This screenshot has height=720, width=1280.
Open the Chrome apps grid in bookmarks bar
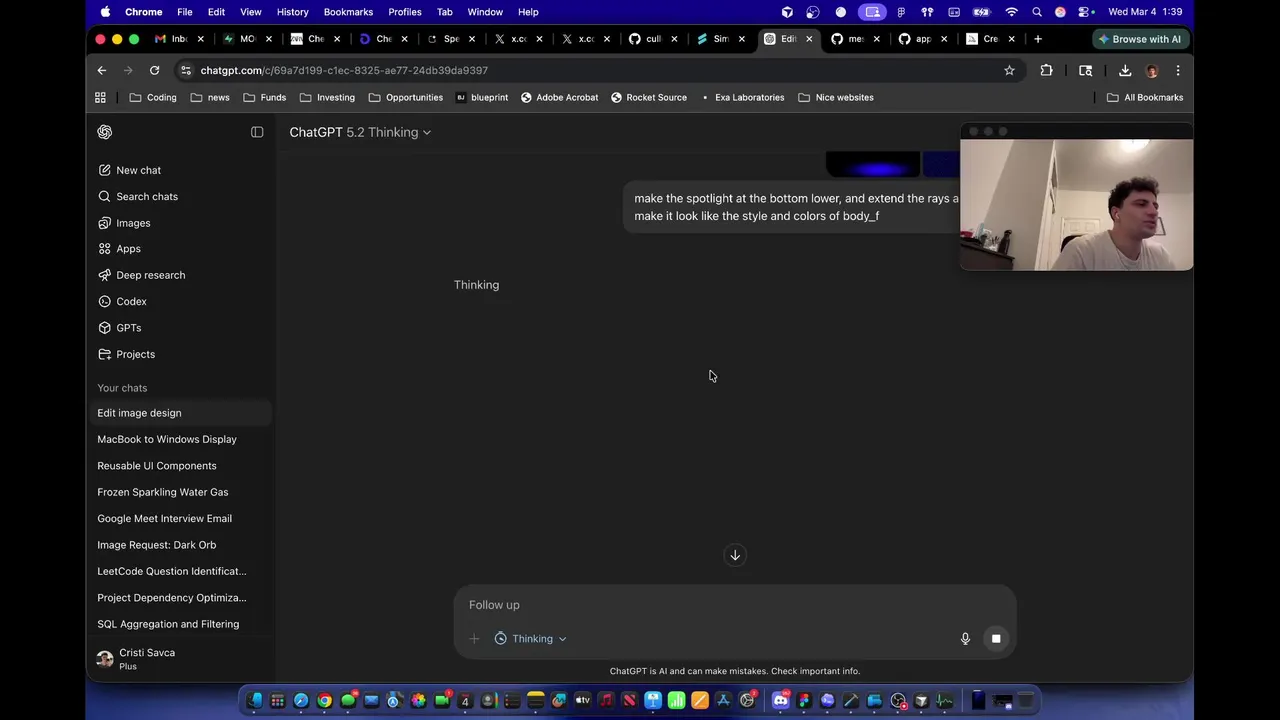pyautogui.click(x=100, y=97)
